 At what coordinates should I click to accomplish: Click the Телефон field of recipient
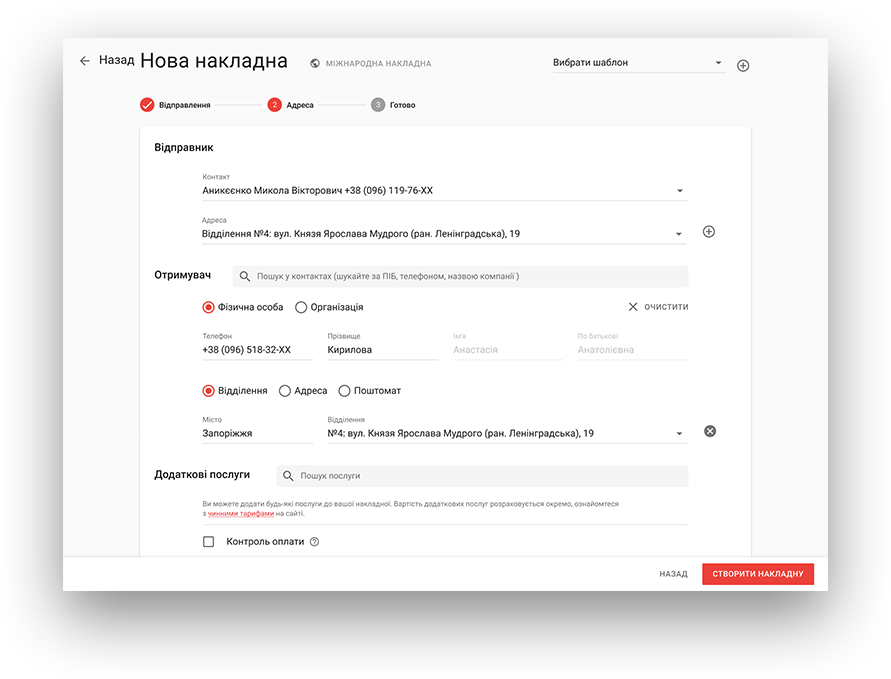[257, 345]
